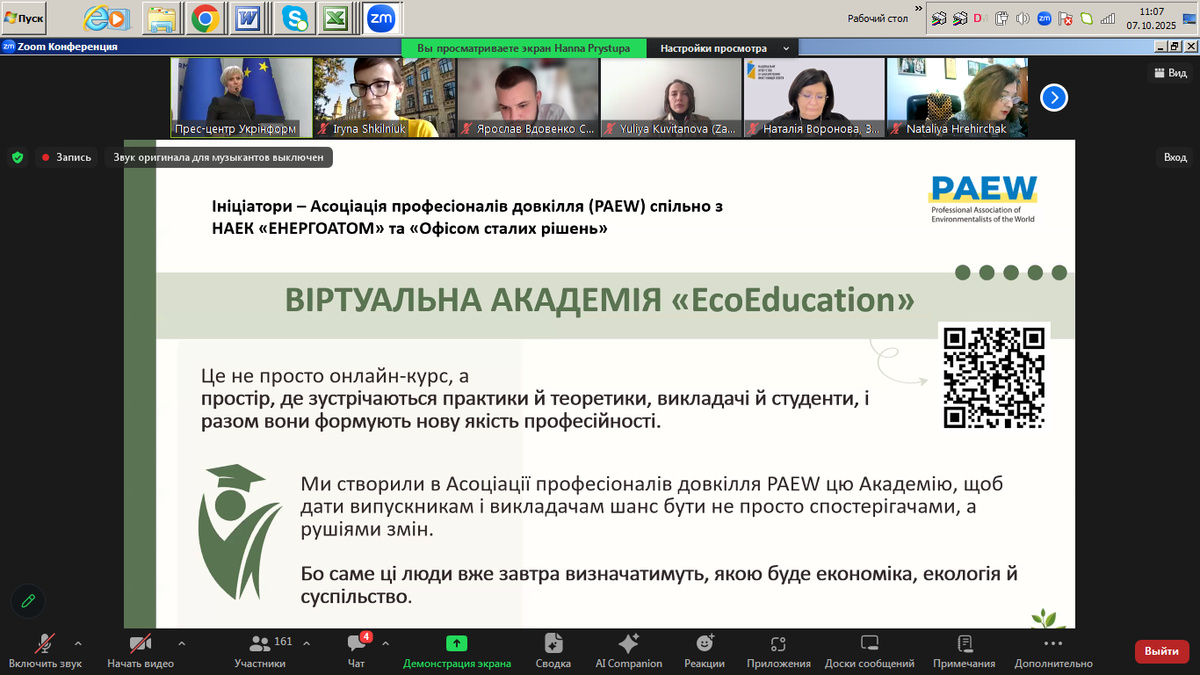This screenshot has width=1200, height=675.
Task: Click the green annotation pencil icon
Action: (x=28, y=600)
